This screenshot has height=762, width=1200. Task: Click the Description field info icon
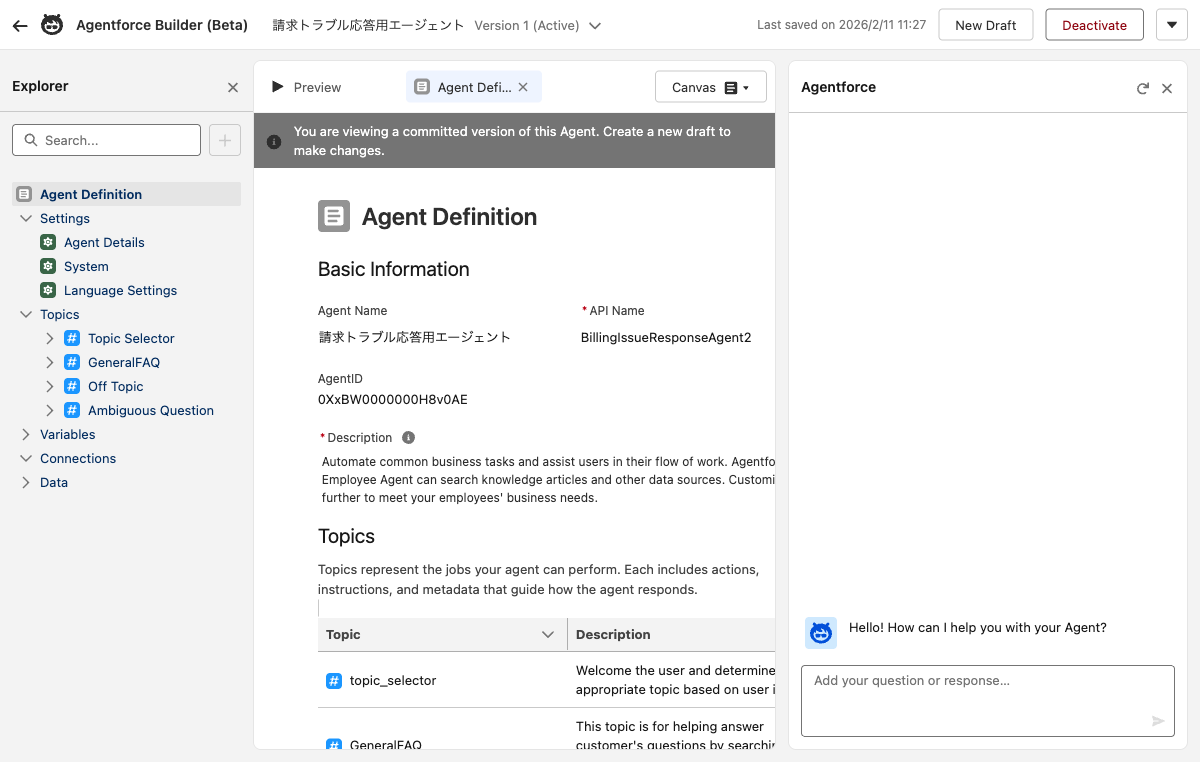tap(407, 437)
